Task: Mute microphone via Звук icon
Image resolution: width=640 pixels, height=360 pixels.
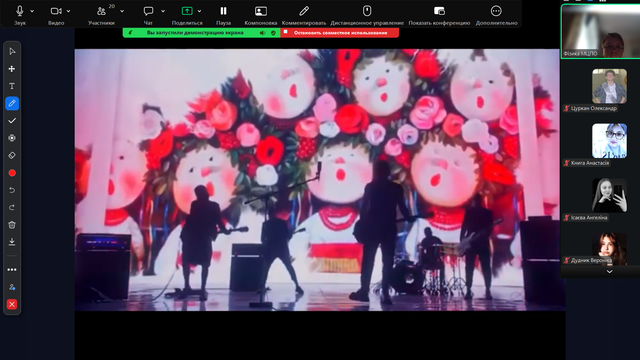Action: (x=19, y=11)
